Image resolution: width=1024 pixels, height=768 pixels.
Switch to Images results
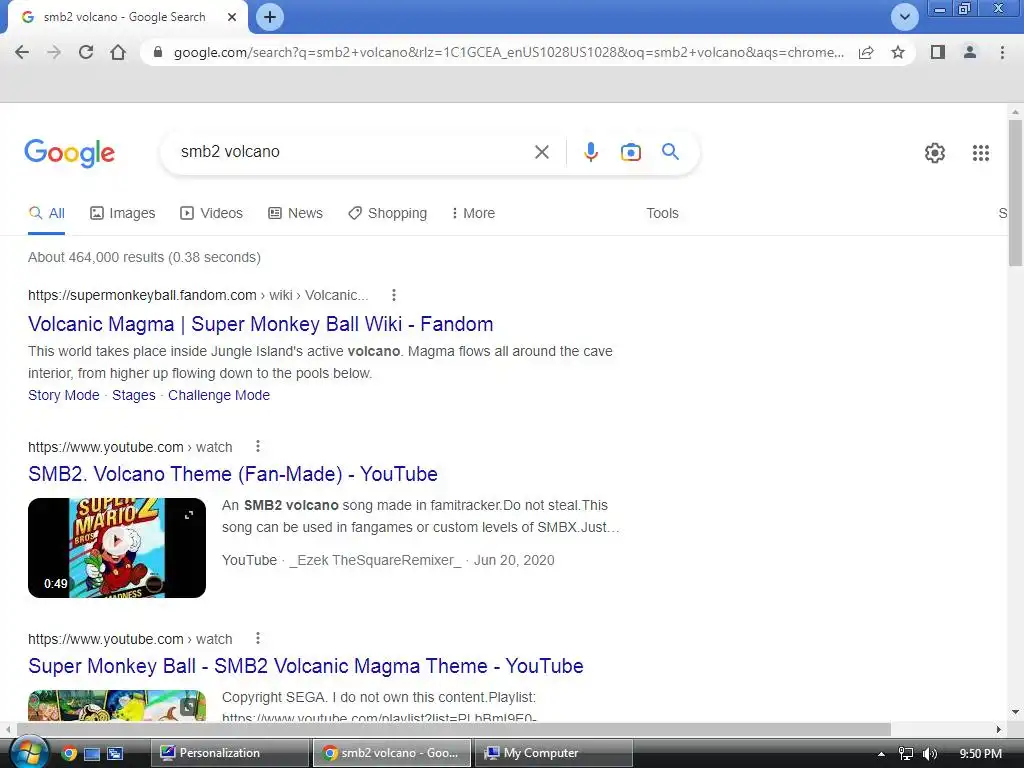(123, 213)
